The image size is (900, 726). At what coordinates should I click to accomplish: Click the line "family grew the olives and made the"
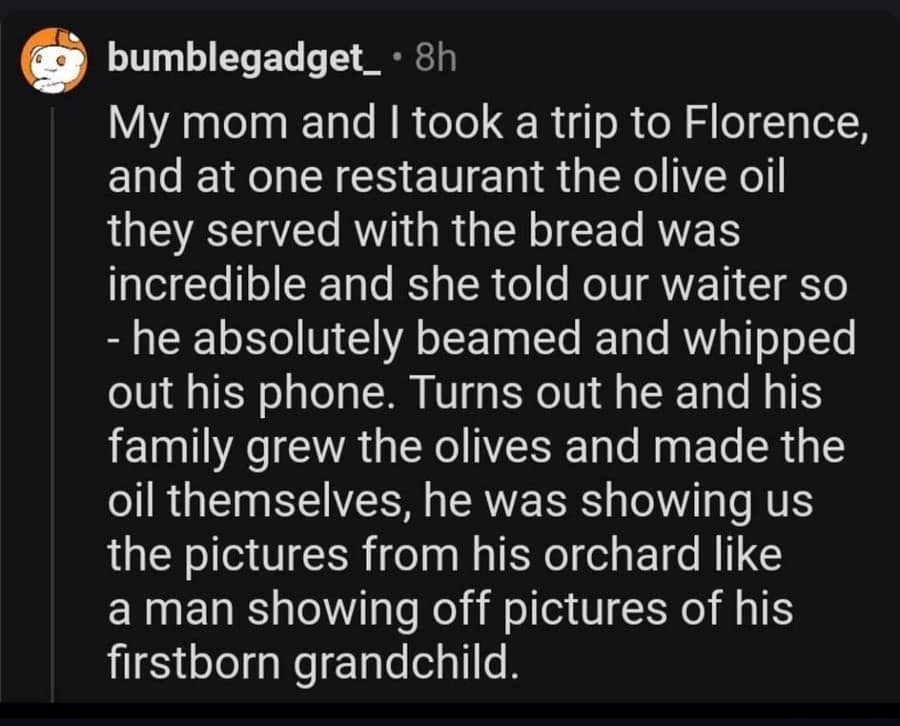pos(475,447)
